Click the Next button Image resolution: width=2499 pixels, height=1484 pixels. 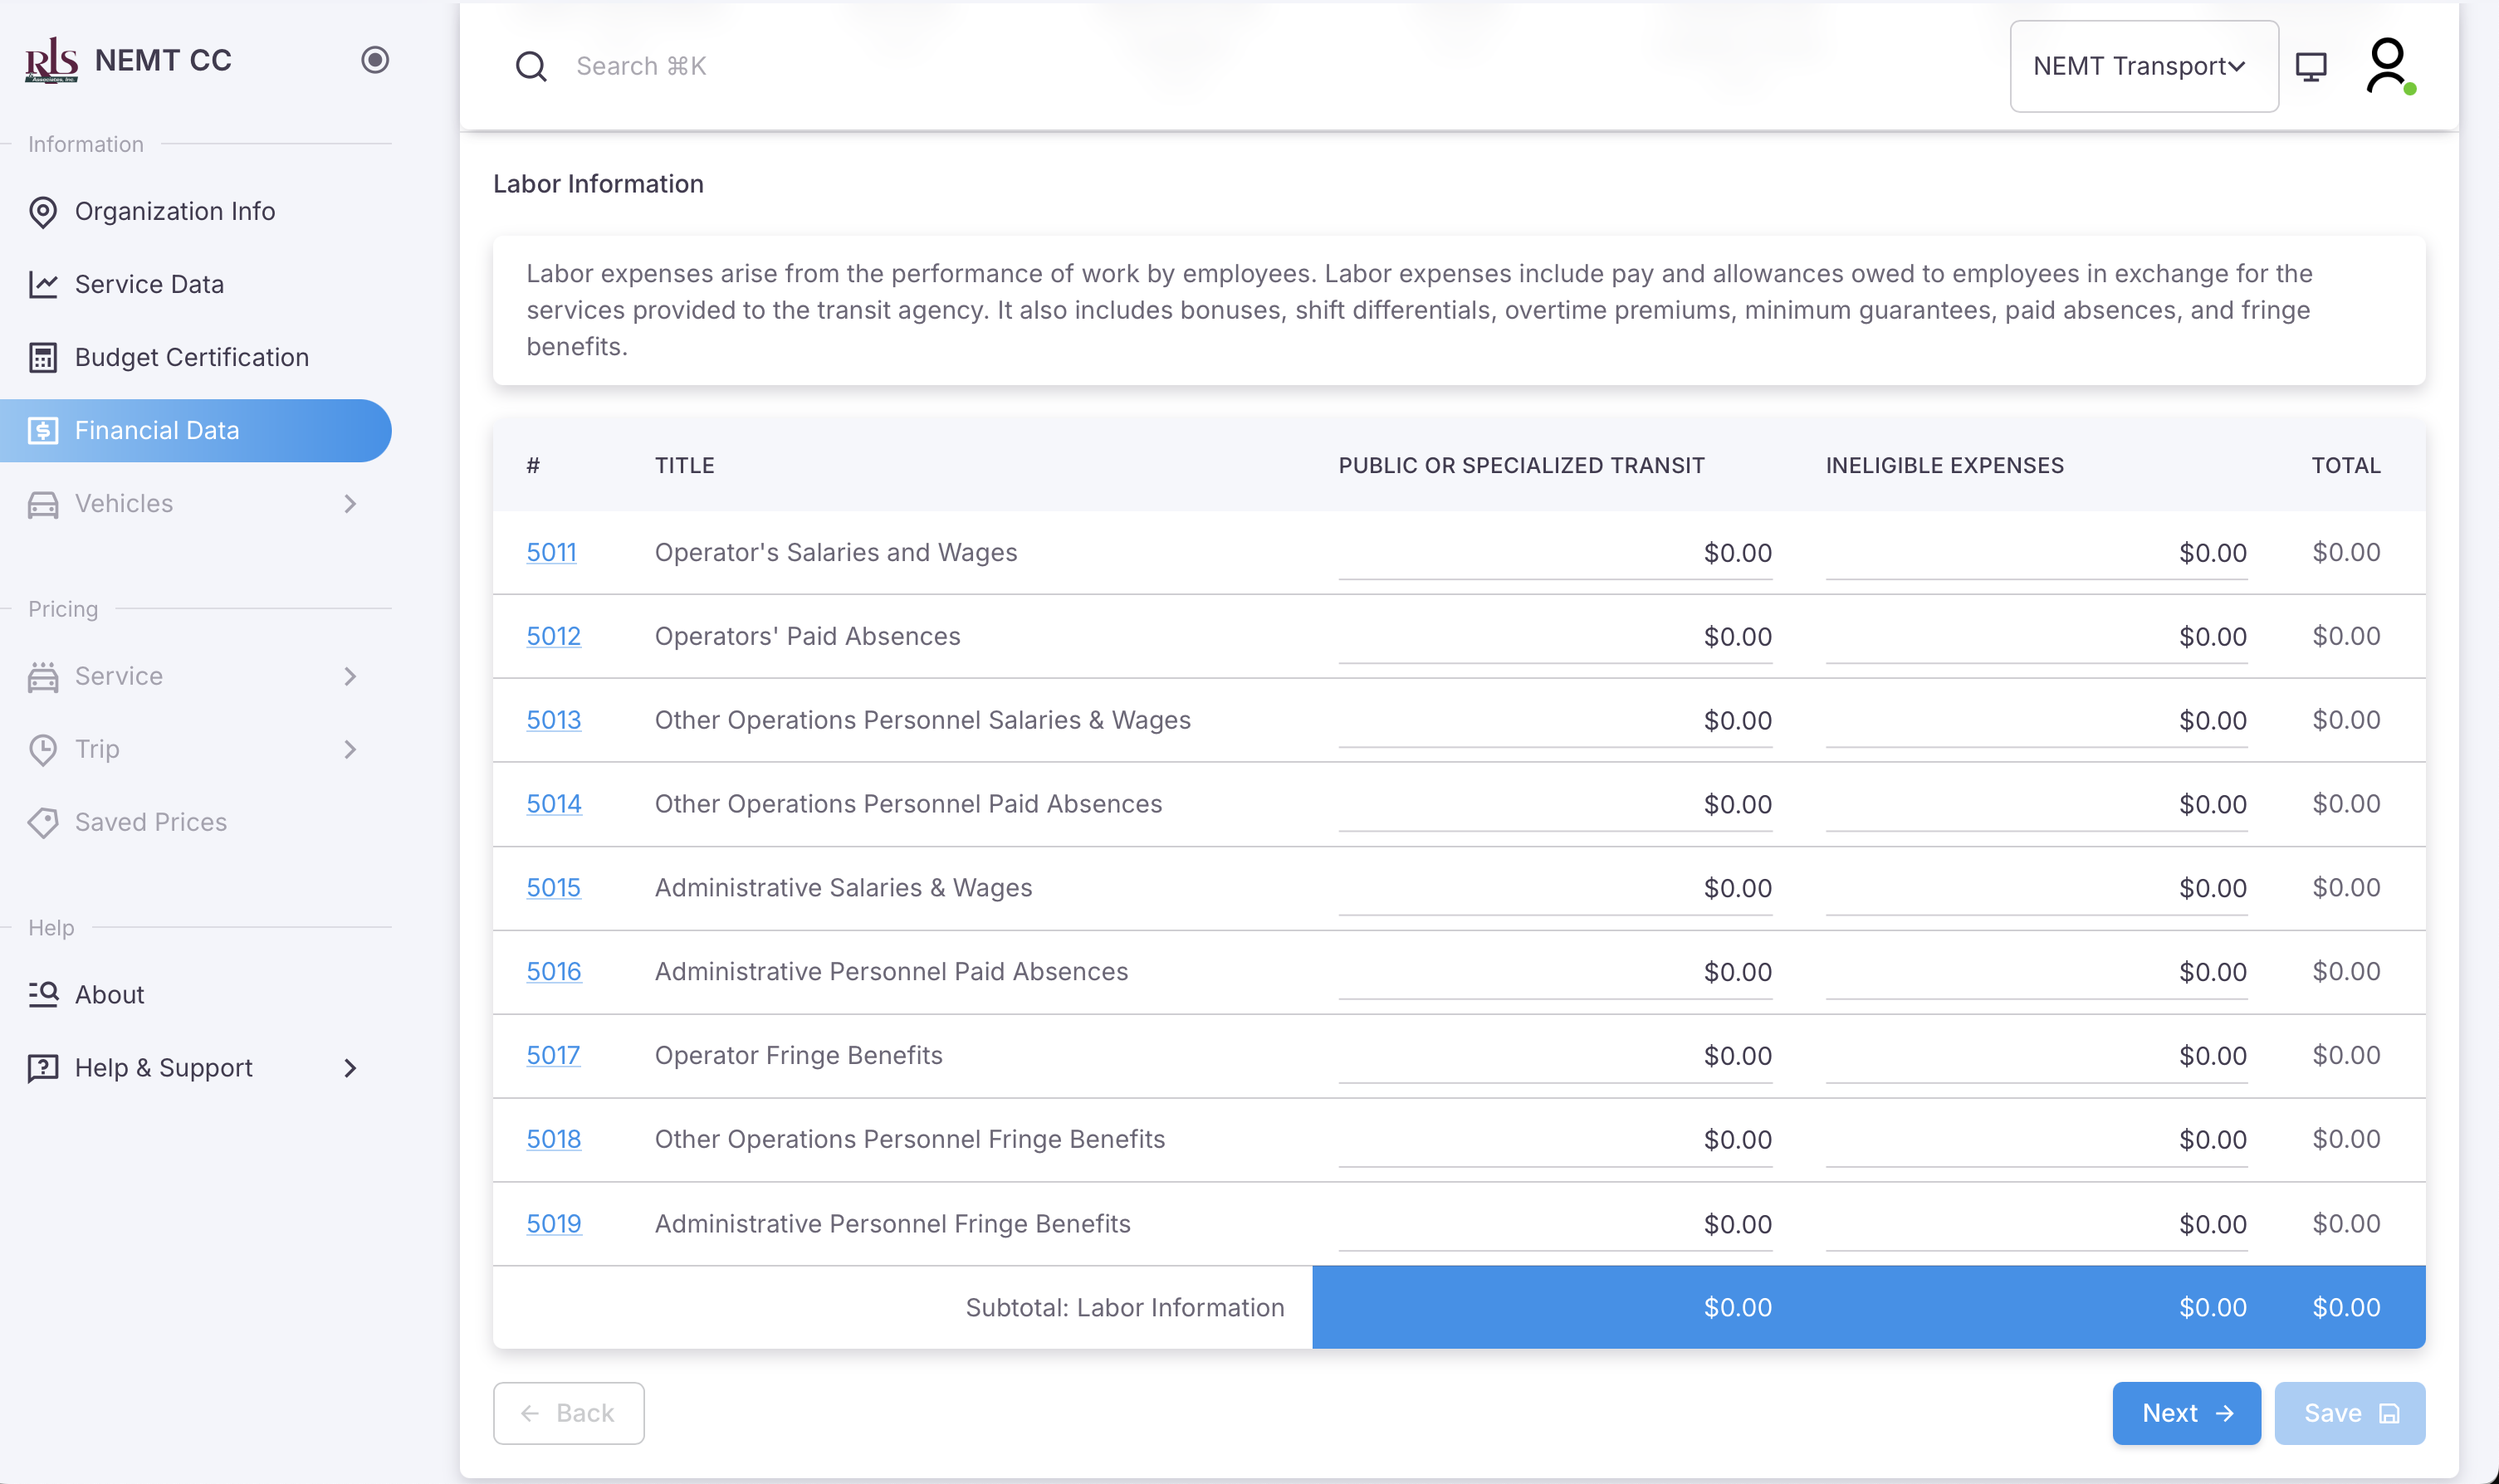[x=2186, y=1413]
